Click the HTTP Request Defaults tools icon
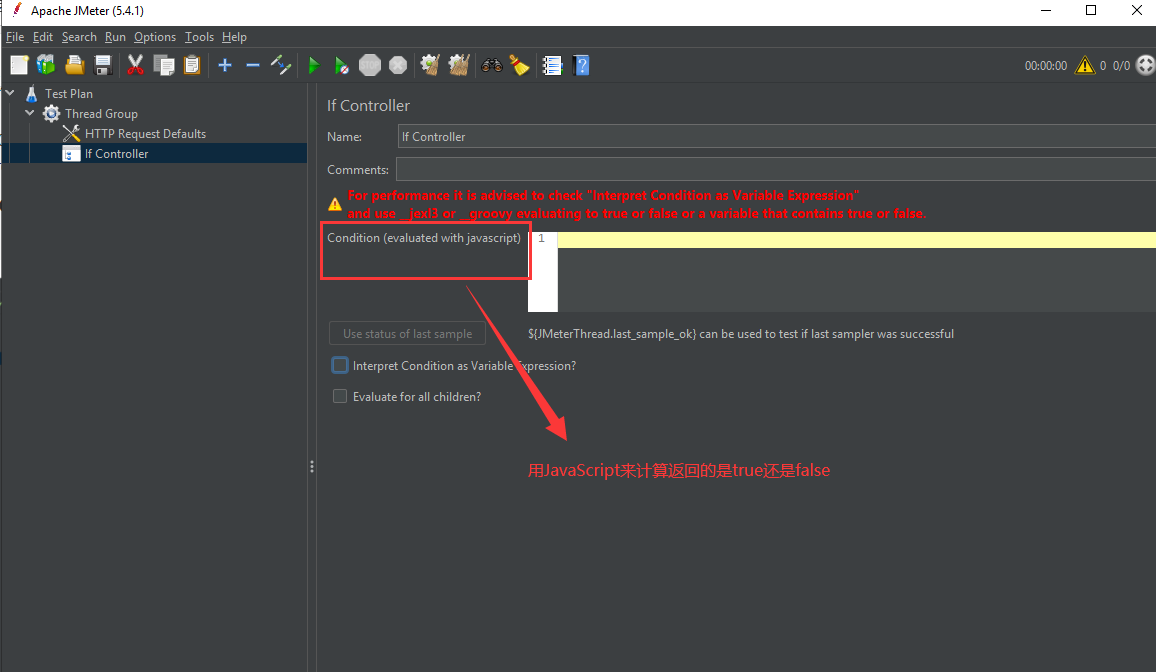 [72, 133]
